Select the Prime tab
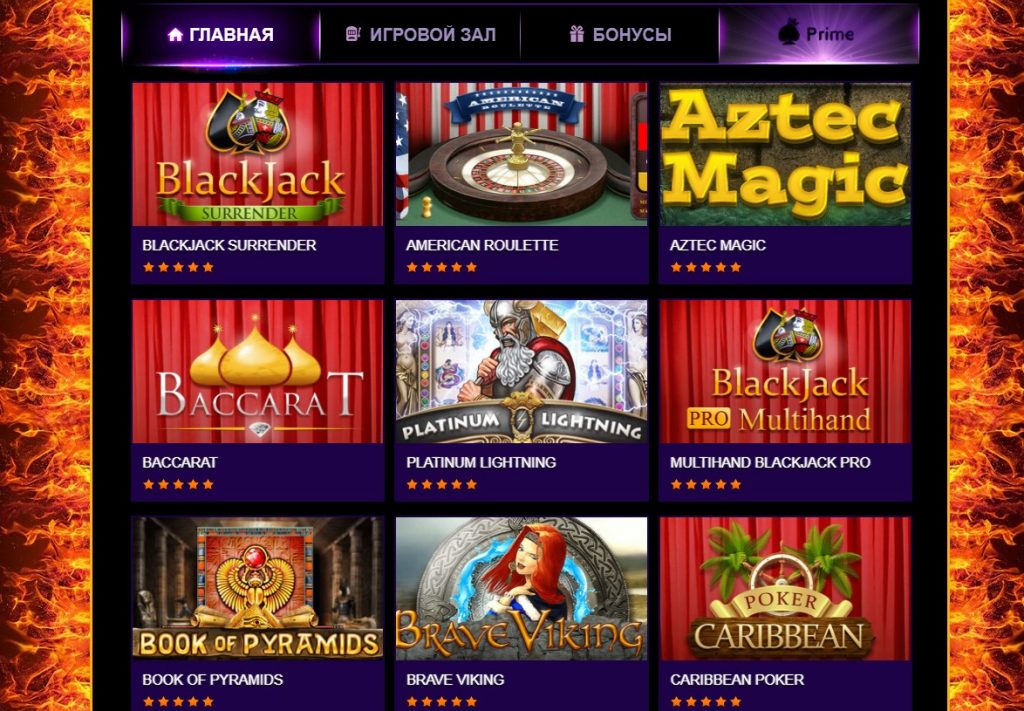This screenshot has height=711, width=1024. (818, 35)
